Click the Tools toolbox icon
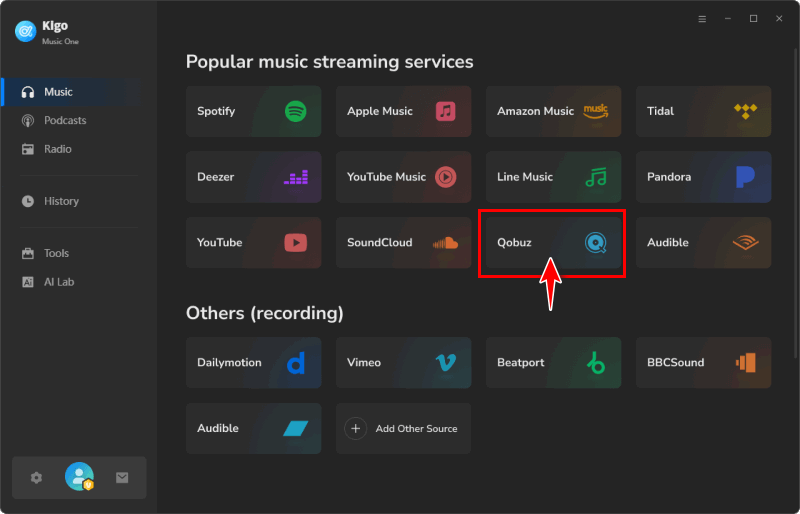This screenshot has width=800, height=514. [28, 253]
